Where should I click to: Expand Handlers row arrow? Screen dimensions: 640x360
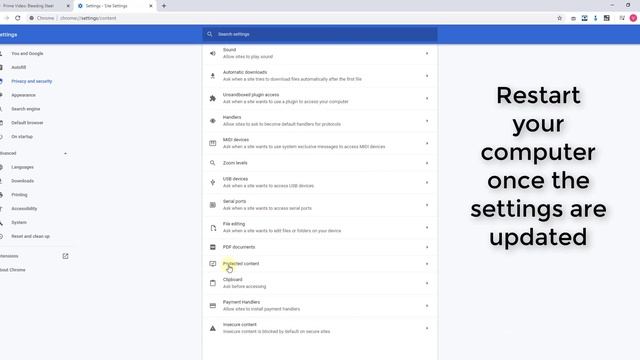click(427, 121)
